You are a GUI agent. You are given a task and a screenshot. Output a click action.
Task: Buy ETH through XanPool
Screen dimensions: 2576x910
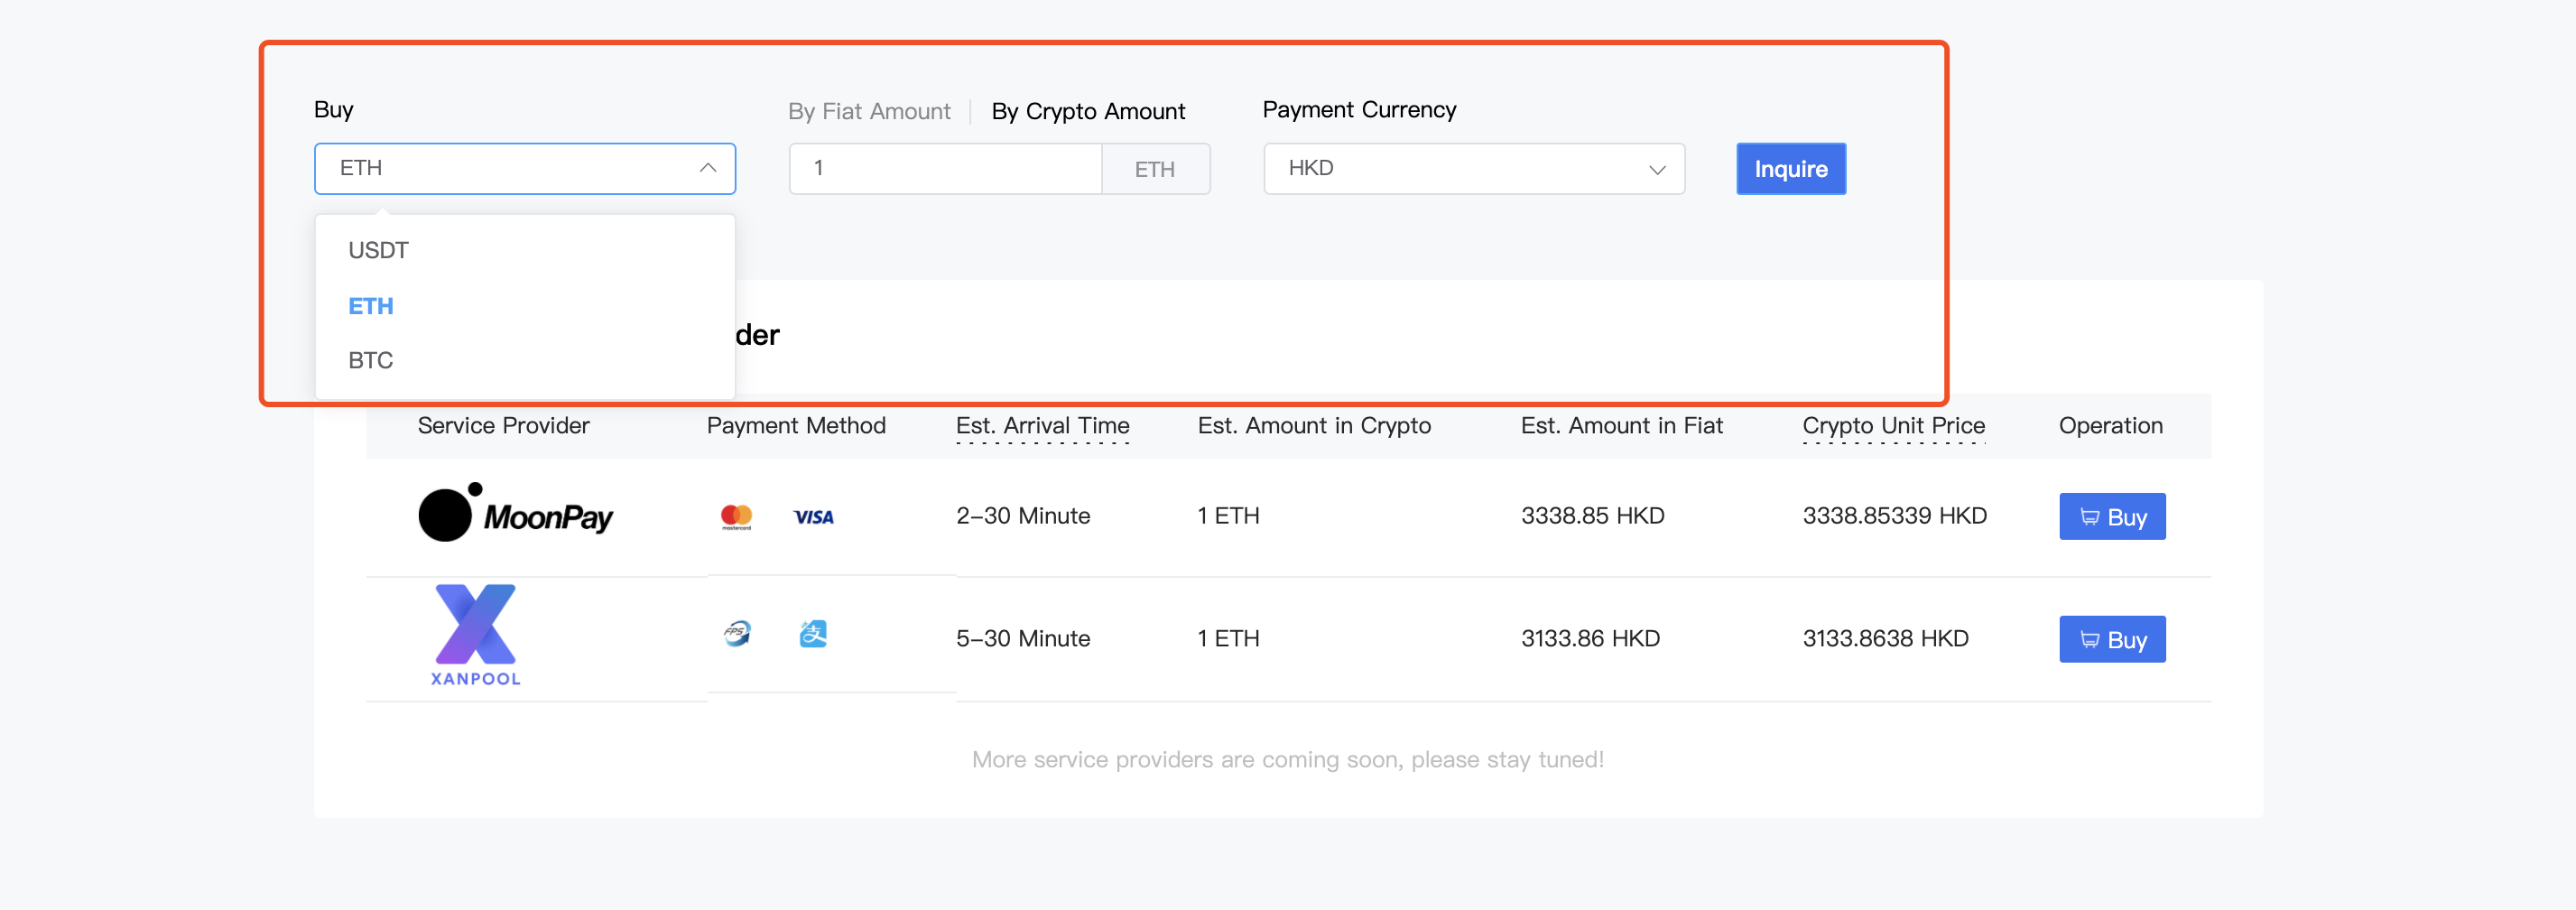2112,640
